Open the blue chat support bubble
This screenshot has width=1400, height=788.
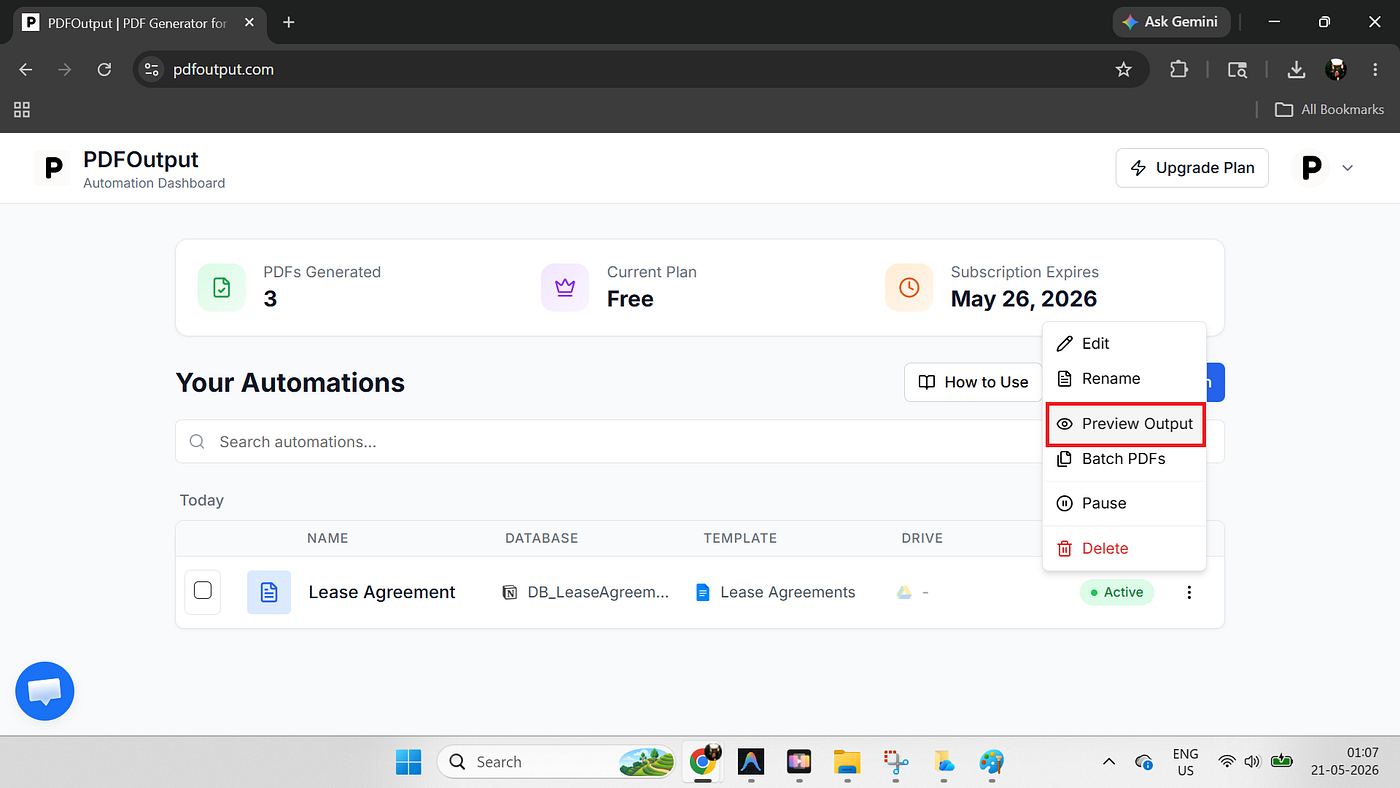coord(45,691)
